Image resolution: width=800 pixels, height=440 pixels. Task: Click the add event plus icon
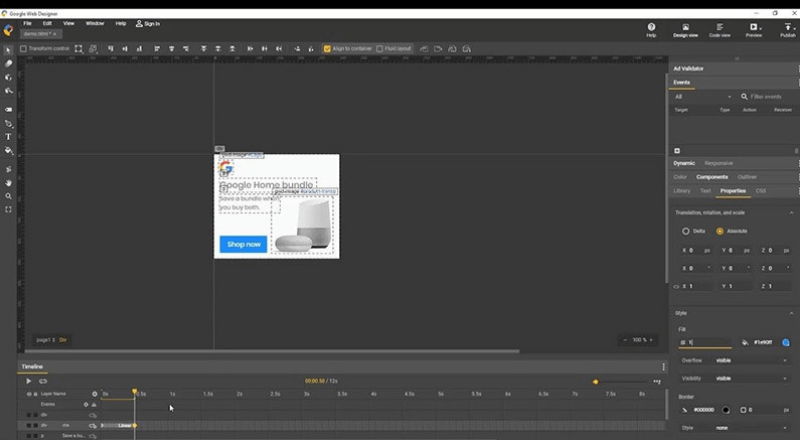pyautogui.click(x=677, y=151)
